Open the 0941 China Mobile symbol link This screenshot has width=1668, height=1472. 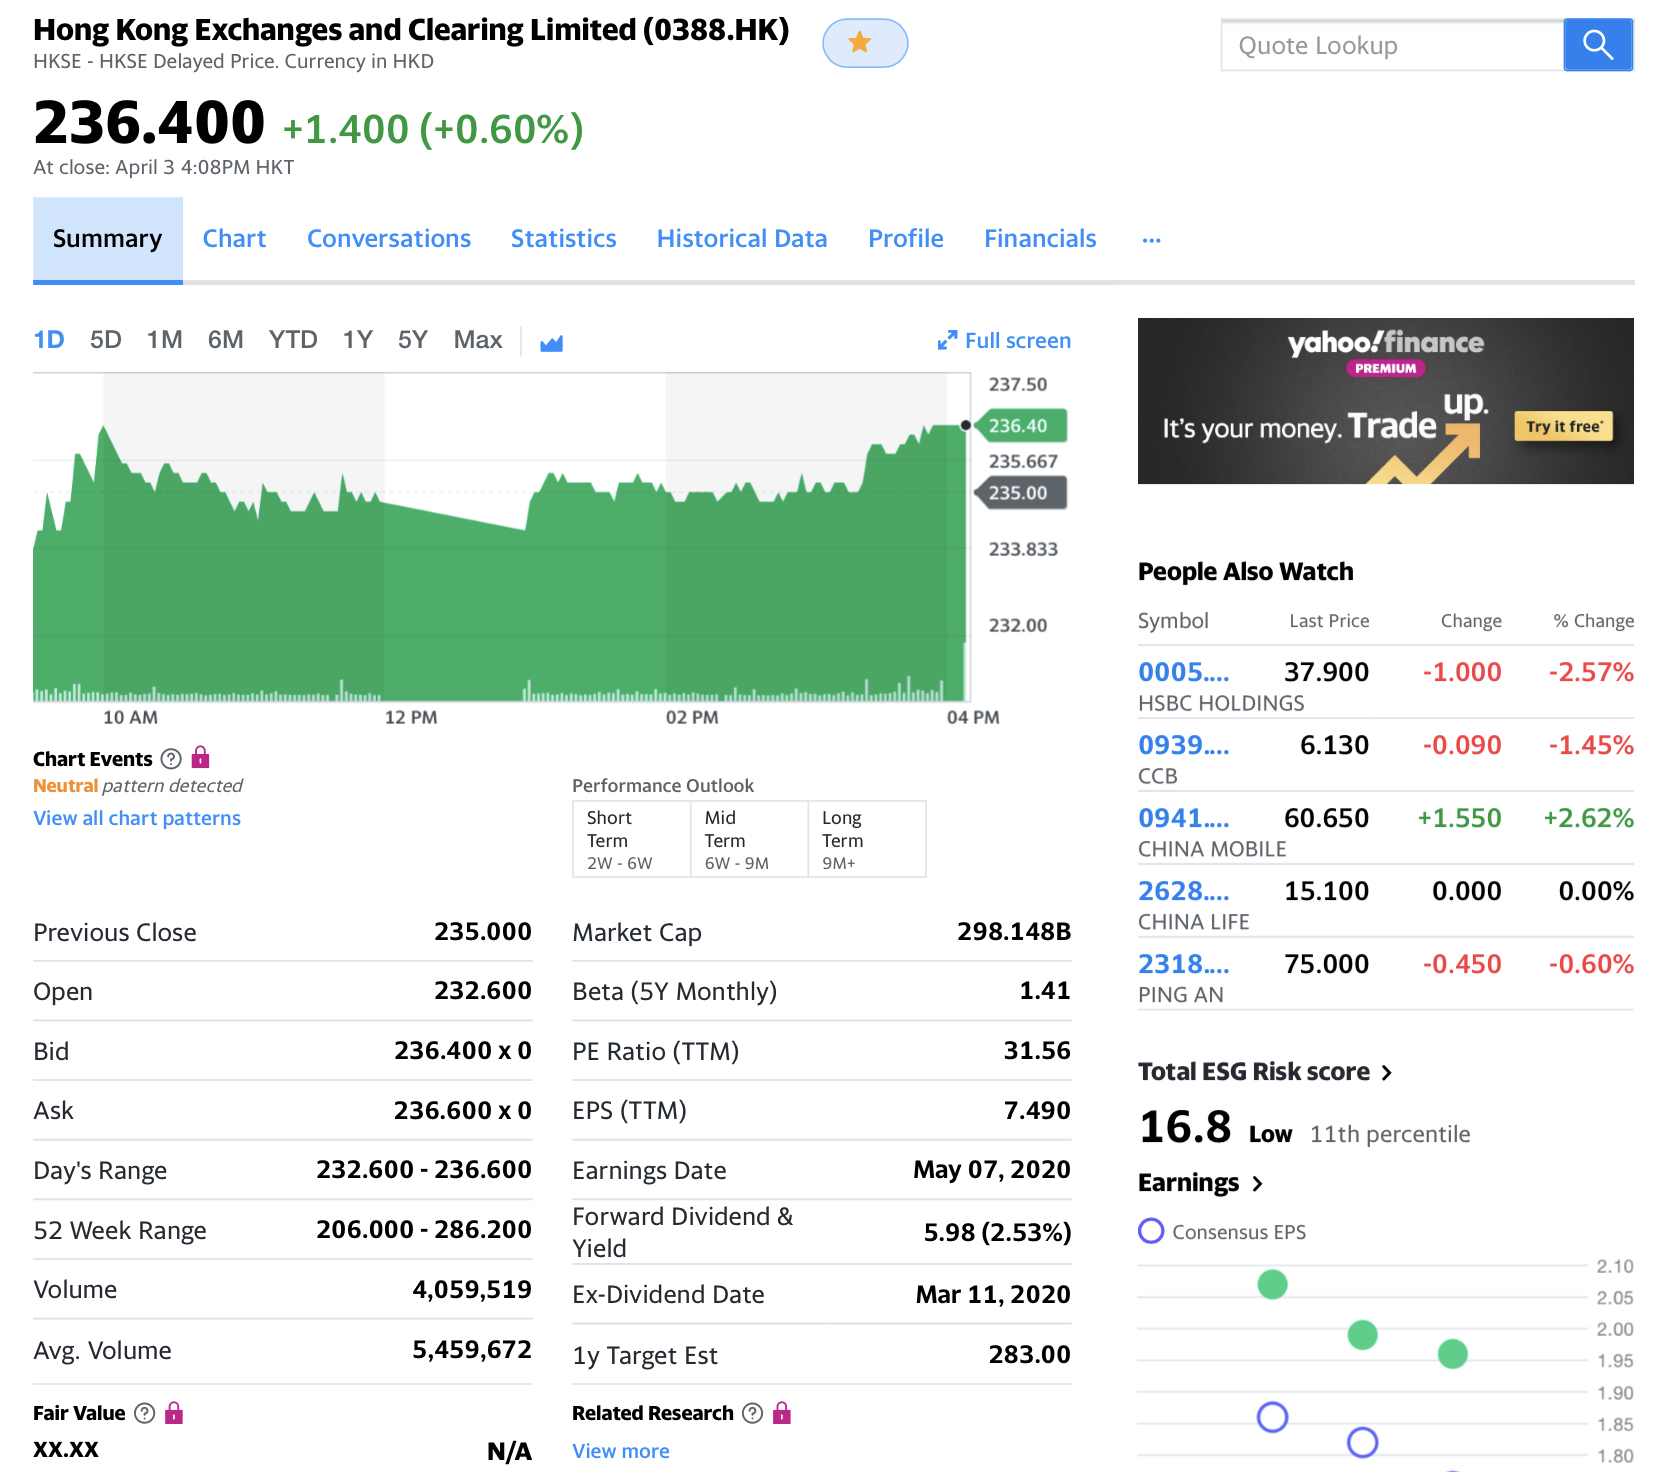click(x=1184, y=818)
